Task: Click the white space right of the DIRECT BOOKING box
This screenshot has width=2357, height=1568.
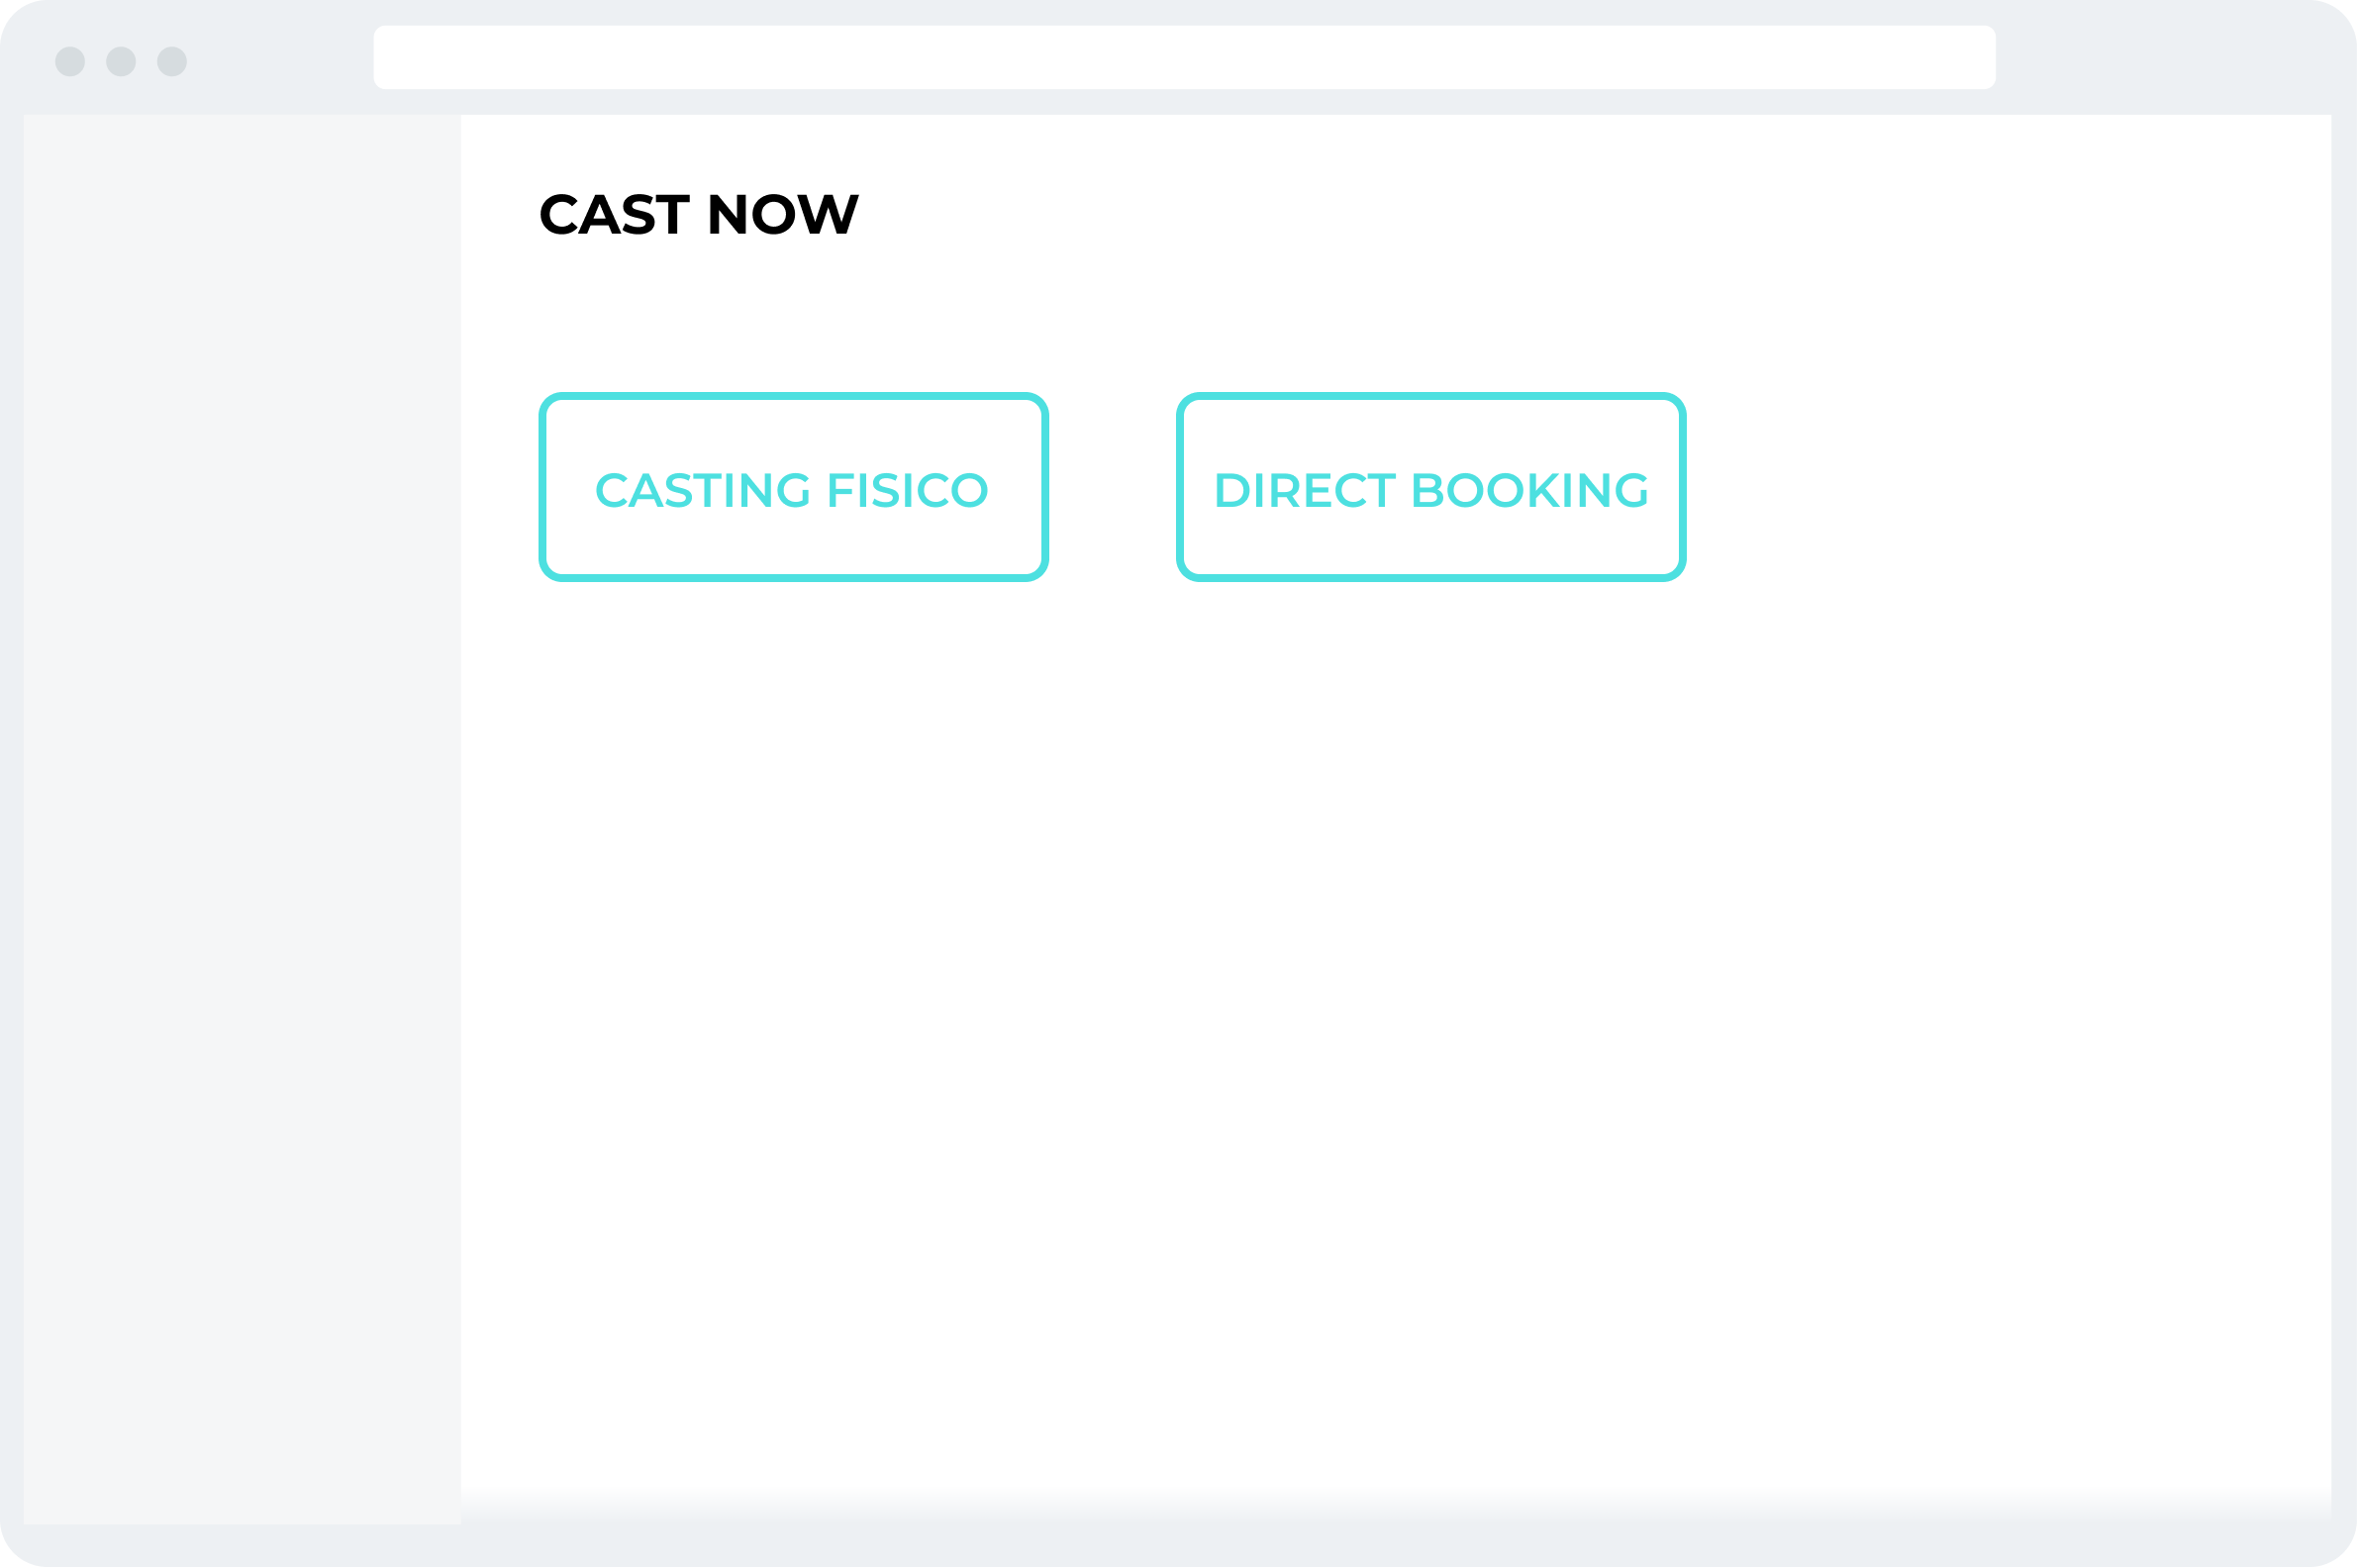Action: point(2008,487)
